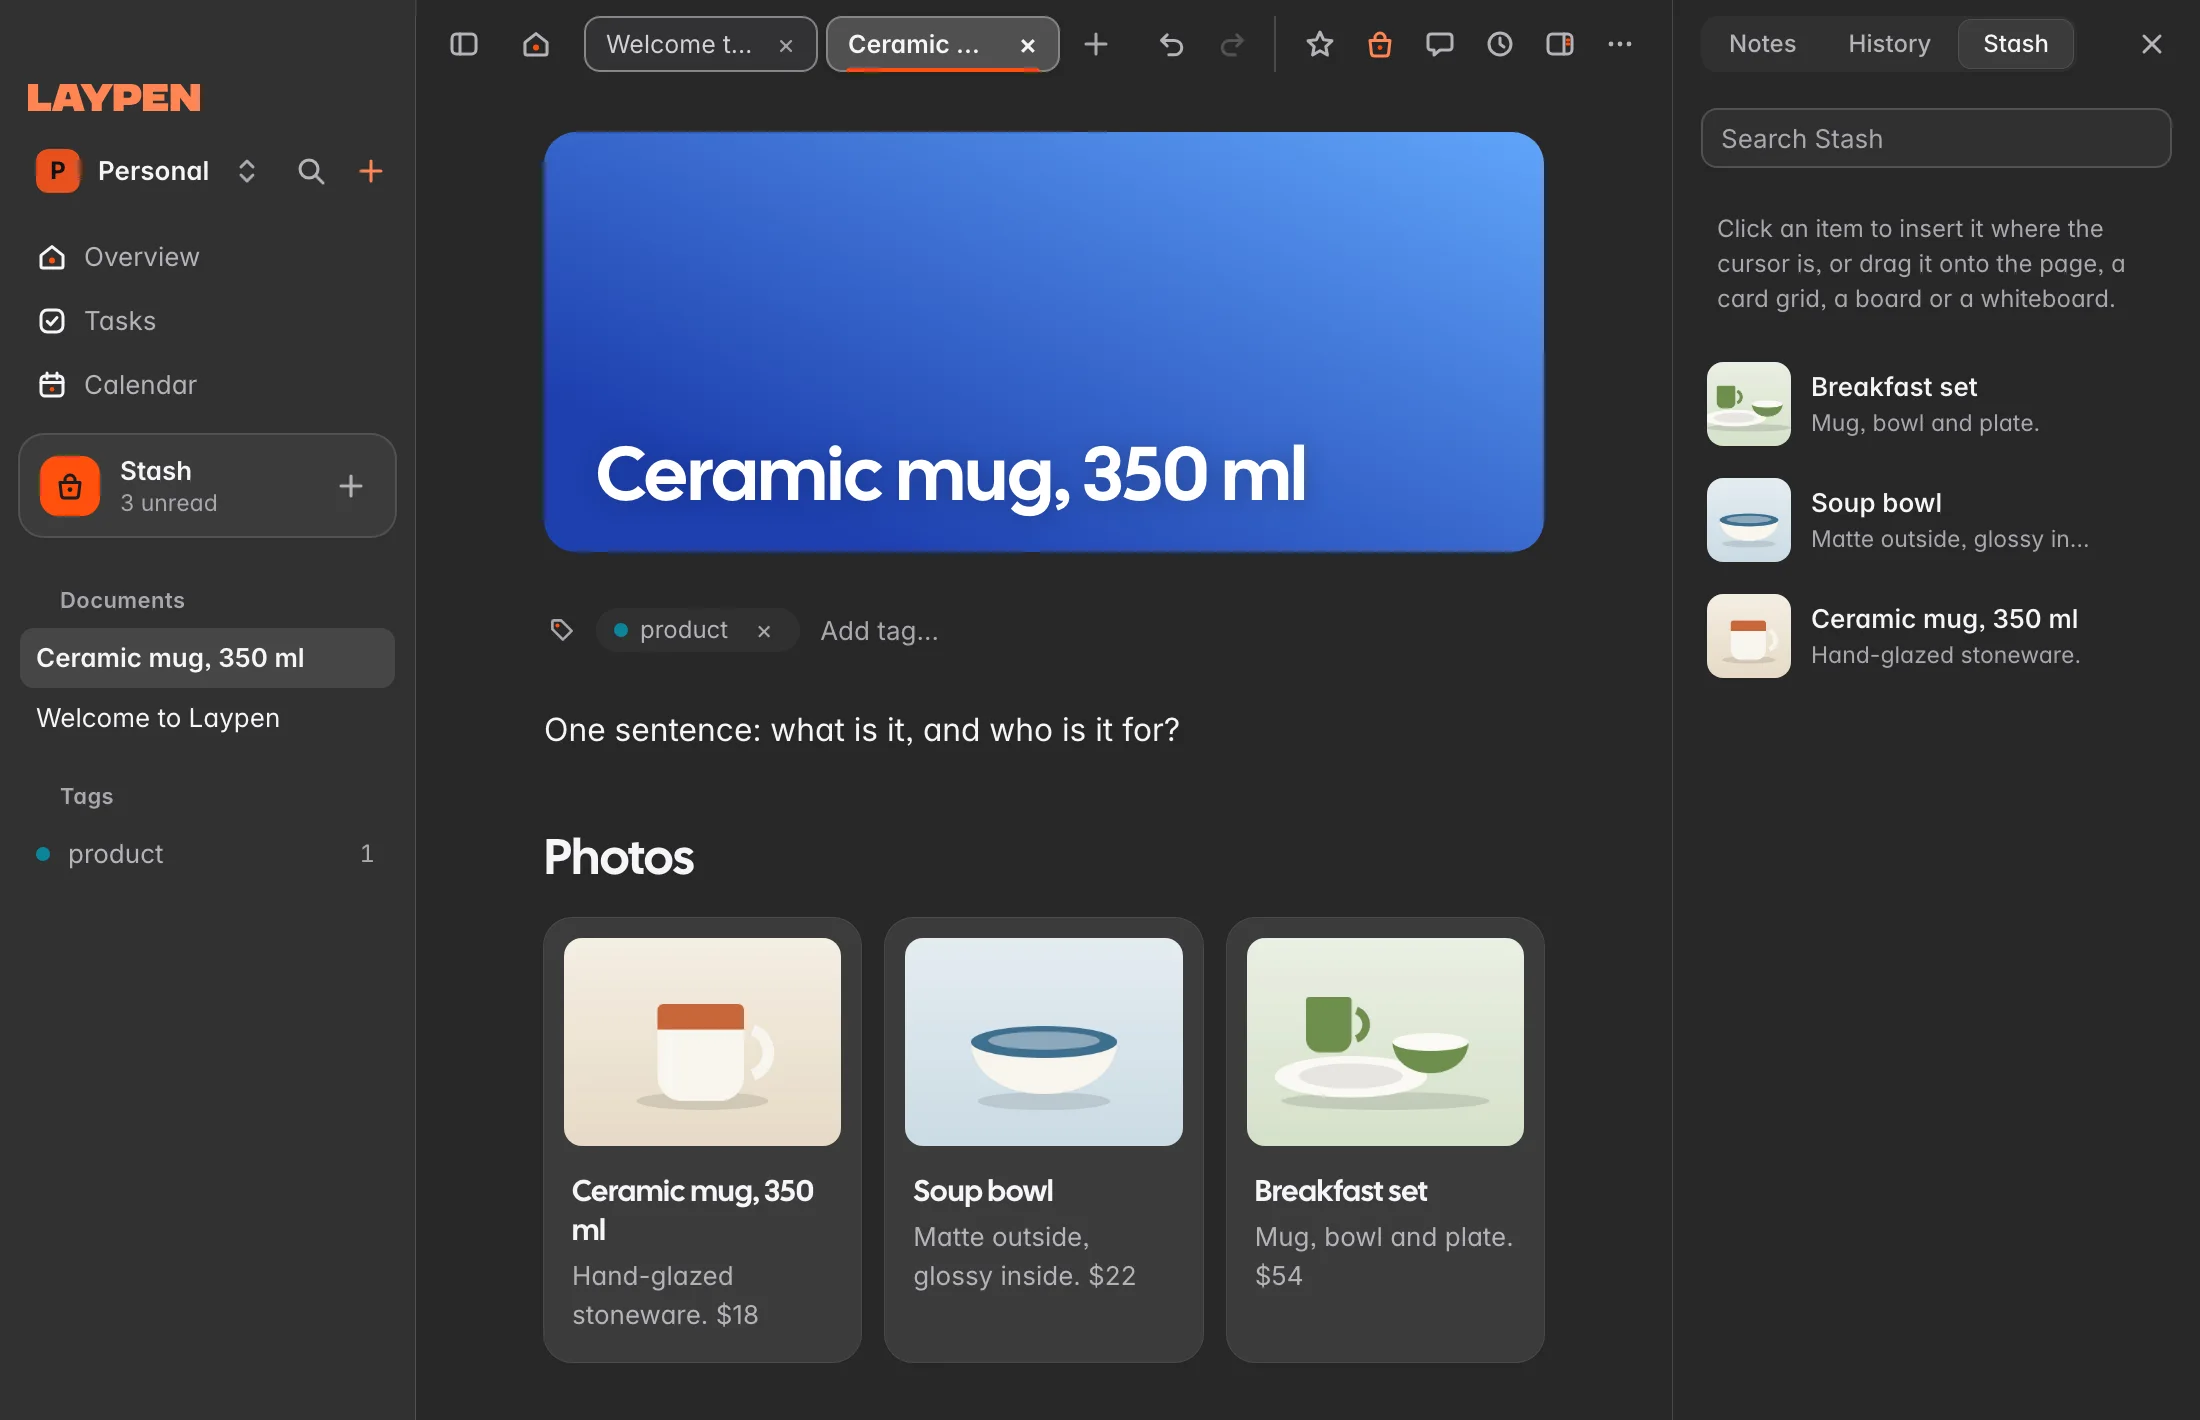Click the LAYPEN logo
Image resolution: width=2200 pixels, height=1420 pixels.
click(114, 97)
